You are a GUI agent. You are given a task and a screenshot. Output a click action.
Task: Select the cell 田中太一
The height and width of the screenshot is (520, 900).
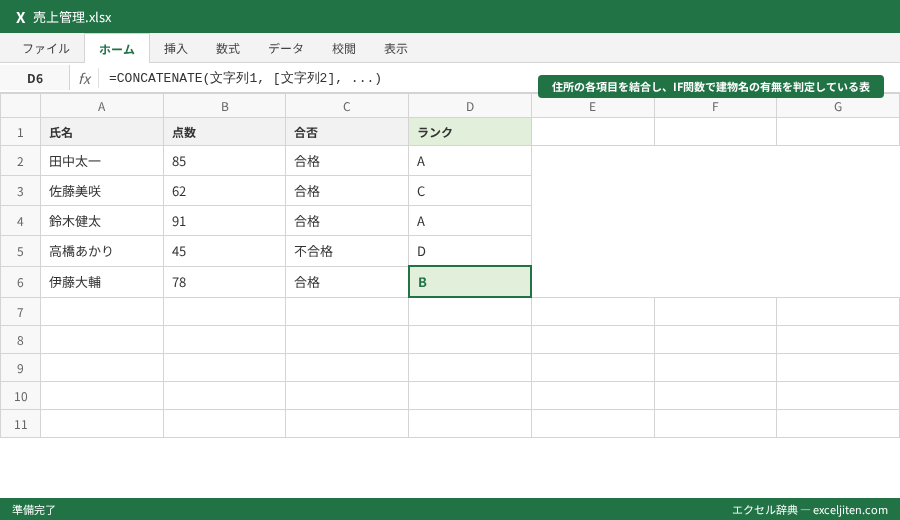coord(102,161)
